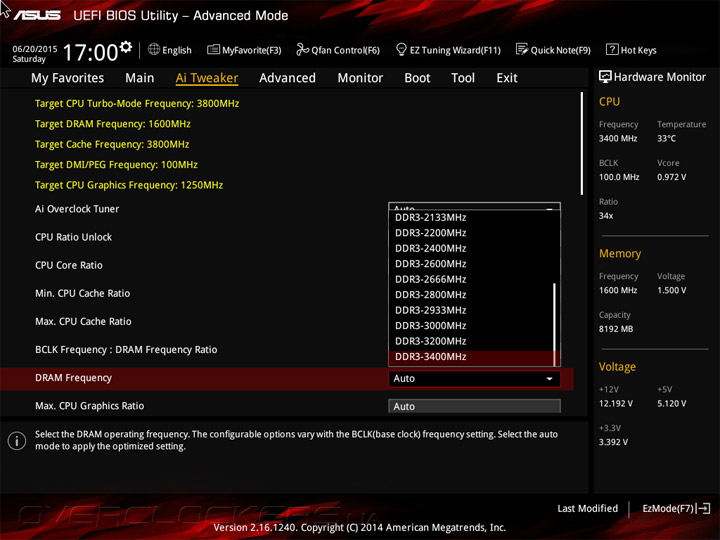
Task: Click the Hardware Monitor screen icon
Action: point(605,77)
